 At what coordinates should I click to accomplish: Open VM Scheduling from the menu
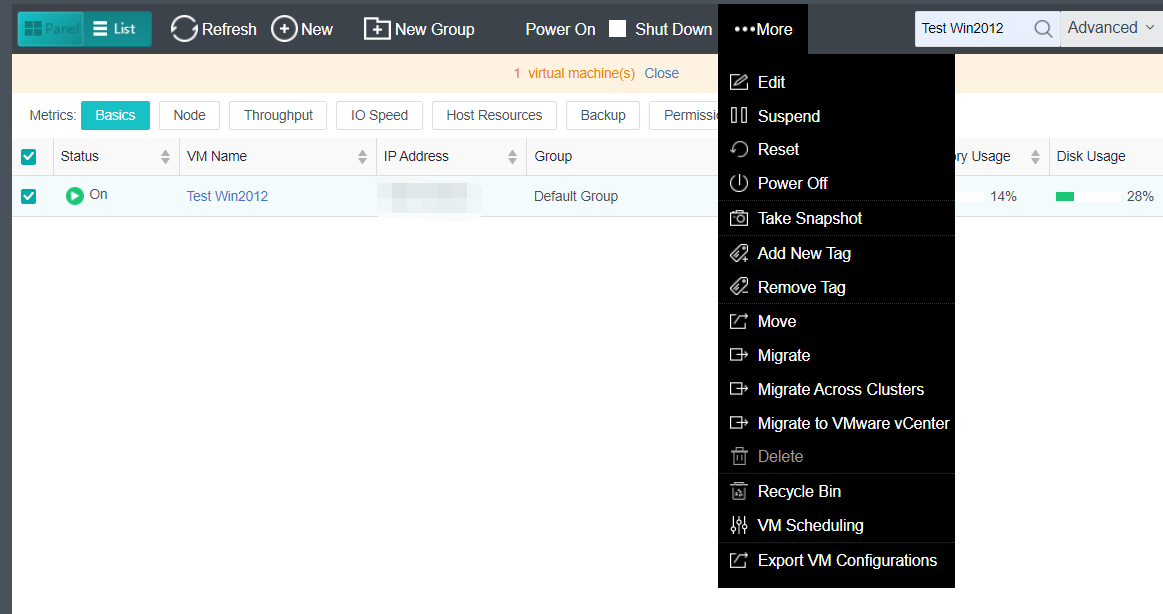(809, 525)
